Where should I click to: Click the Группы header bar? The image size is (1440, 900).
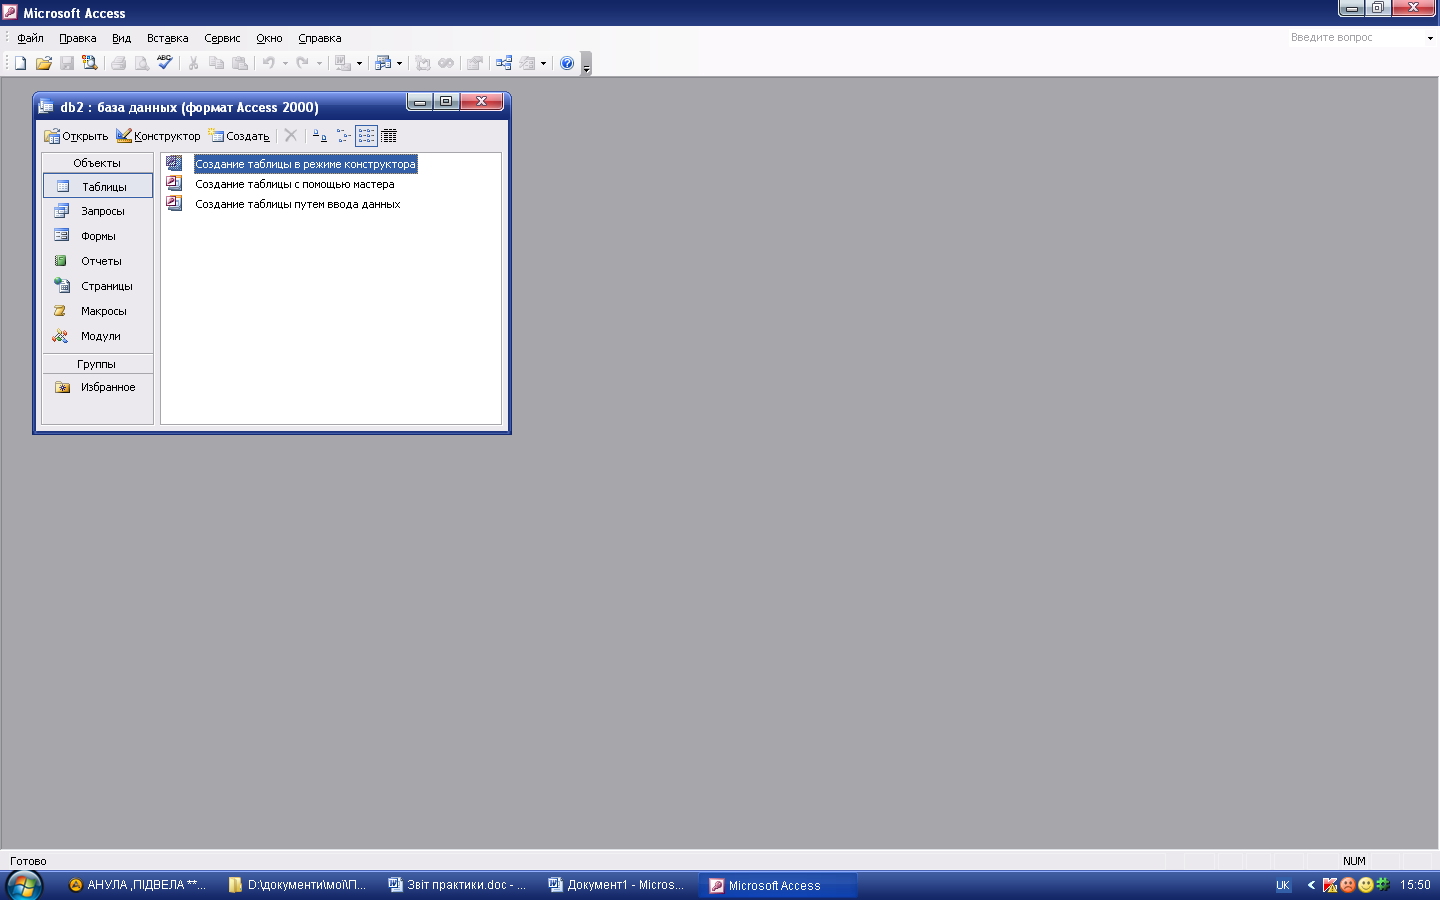tap(97, 364)
